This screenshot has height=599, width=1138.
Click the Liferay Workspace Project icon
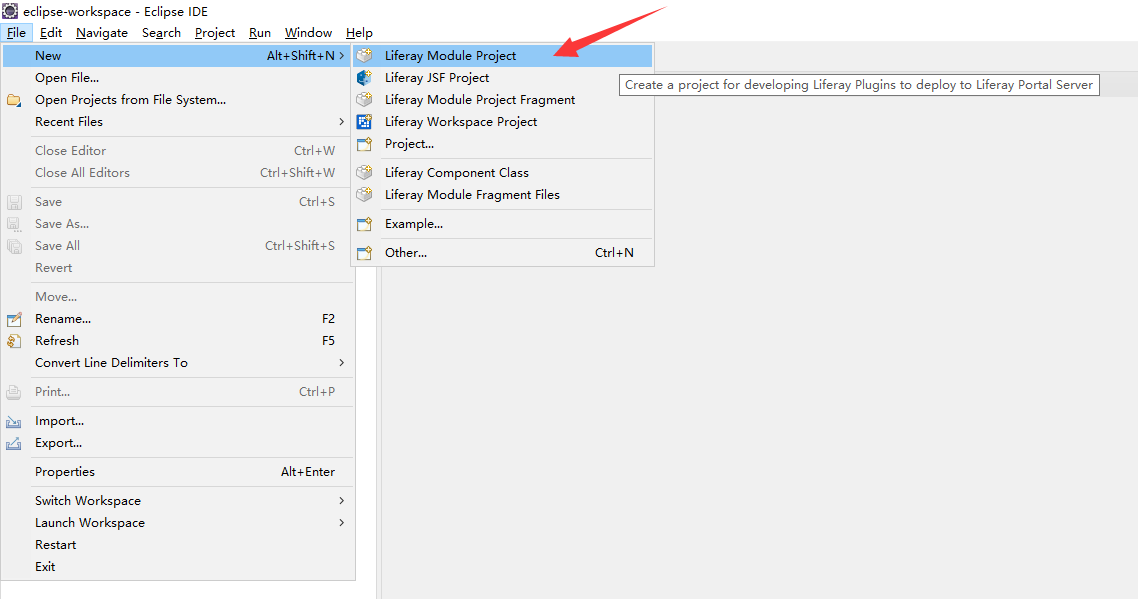(364, 121)
